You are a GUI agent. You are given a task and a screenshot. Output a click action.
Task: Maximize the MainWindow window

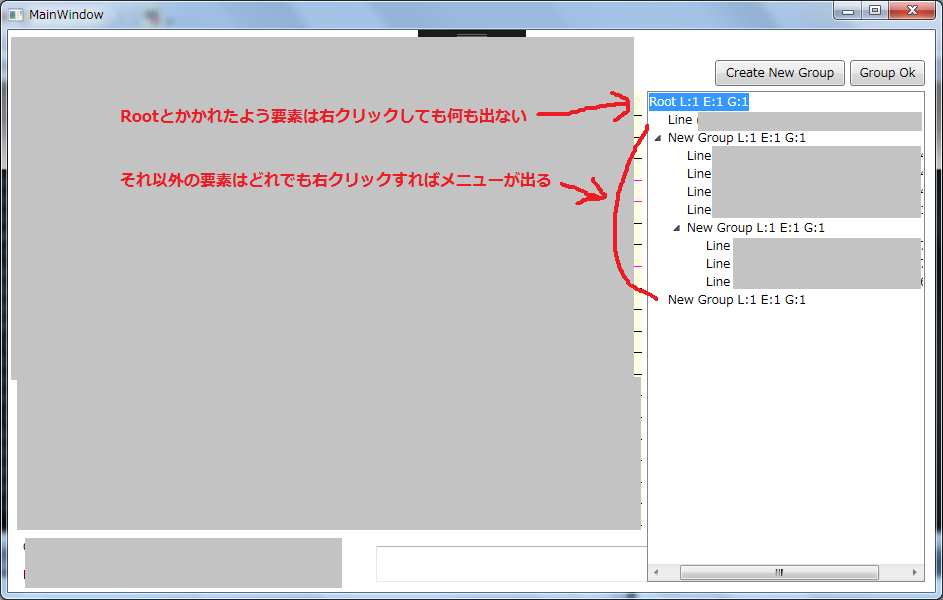point(875,11)
